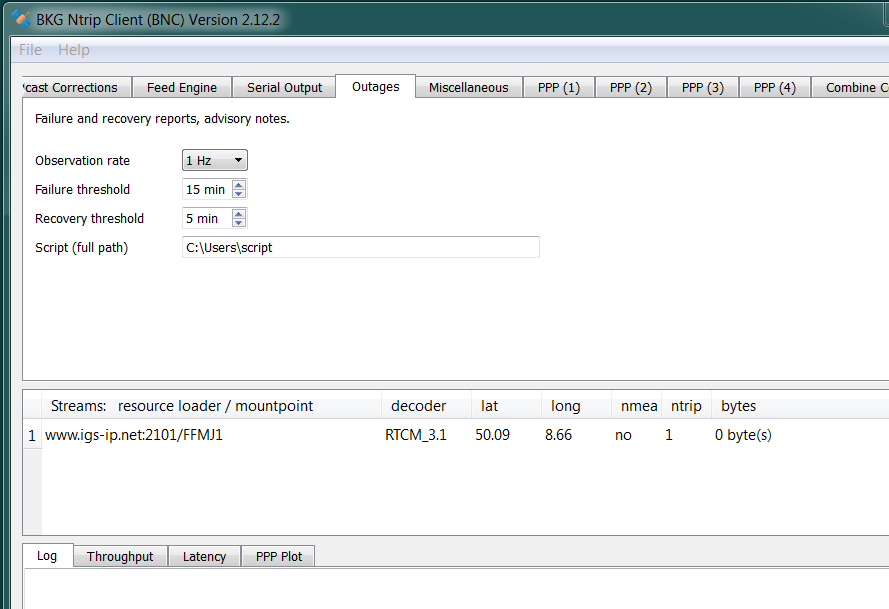Increase Failure threshold with up arrow

239,185
